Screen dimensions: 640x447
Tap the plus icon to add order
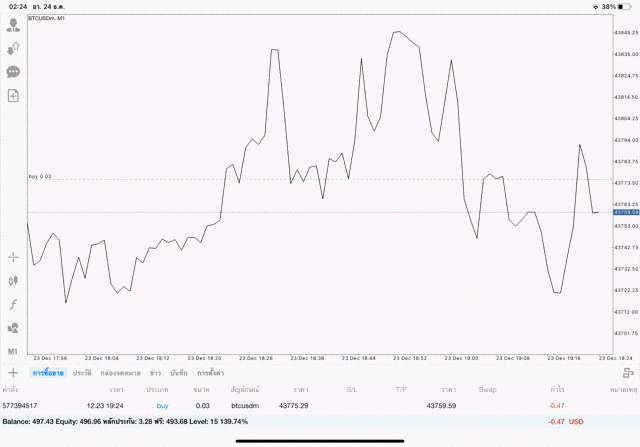(x=13, y=372)
